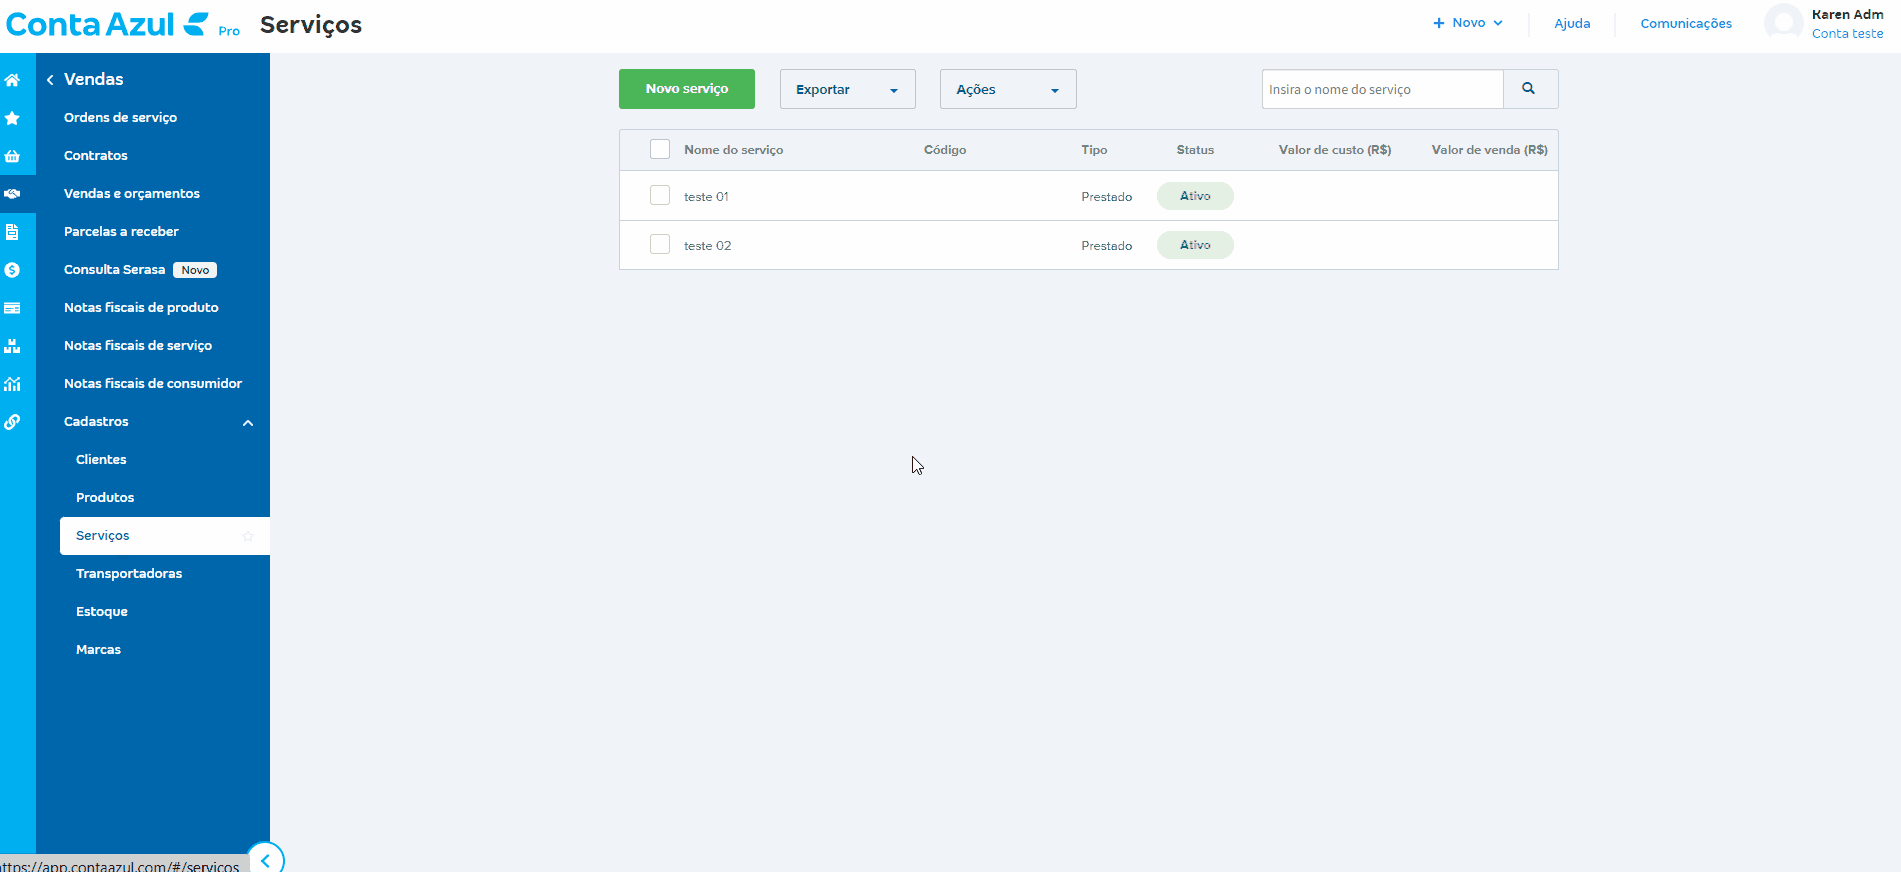The image size is (1901, 872).
Task: Check the box for teste 01
Action: coord(660,195)
